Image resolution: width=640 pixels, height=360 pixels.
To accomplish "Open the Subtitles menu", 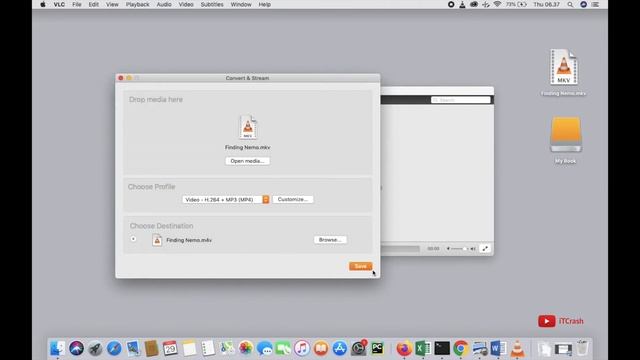I will click(212, 4).
